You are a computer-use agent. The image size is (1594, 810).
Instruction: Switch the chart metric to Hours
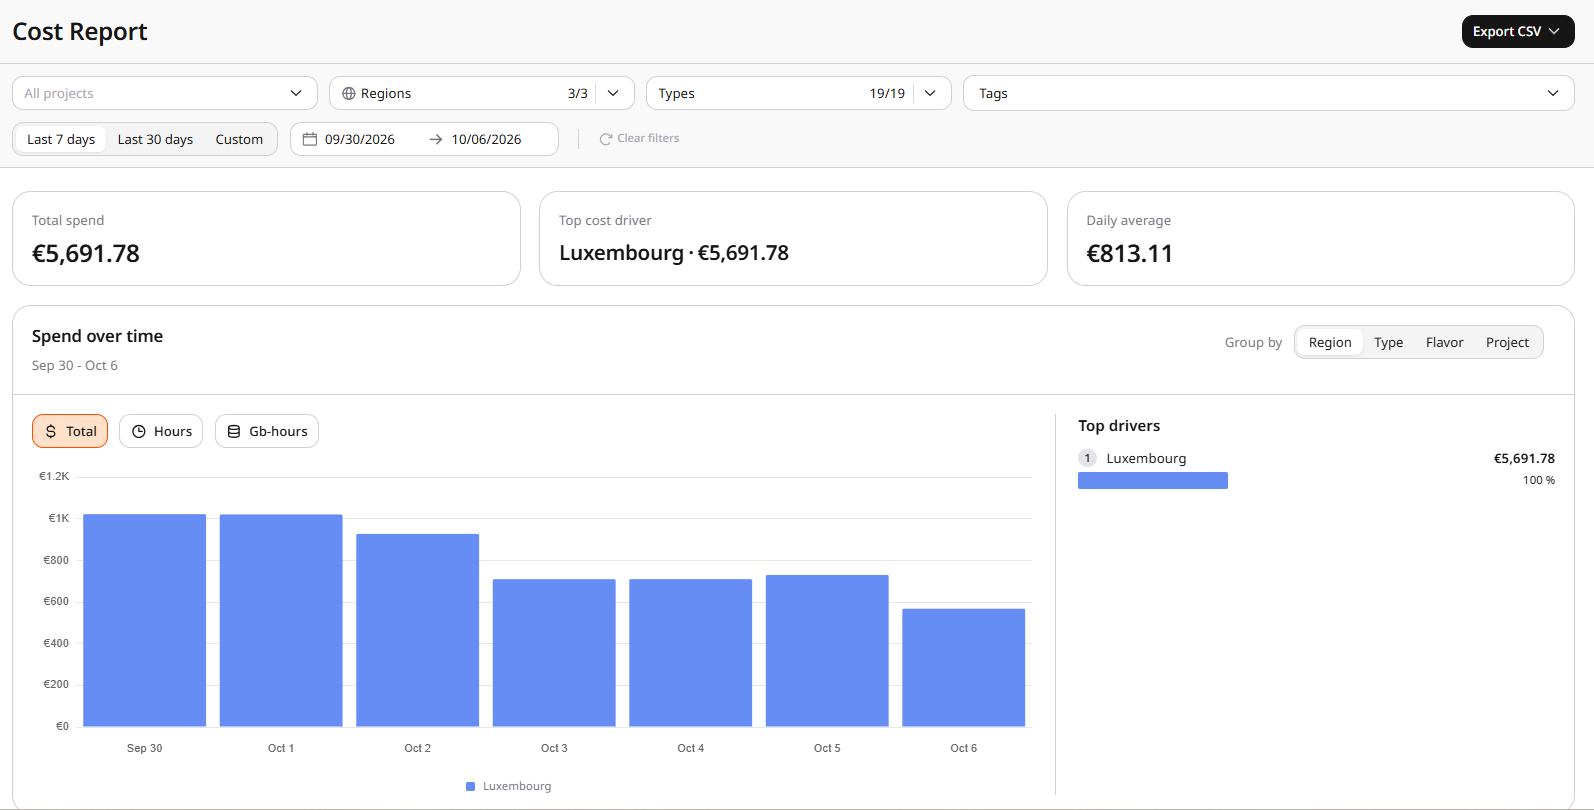pos(161,431)
